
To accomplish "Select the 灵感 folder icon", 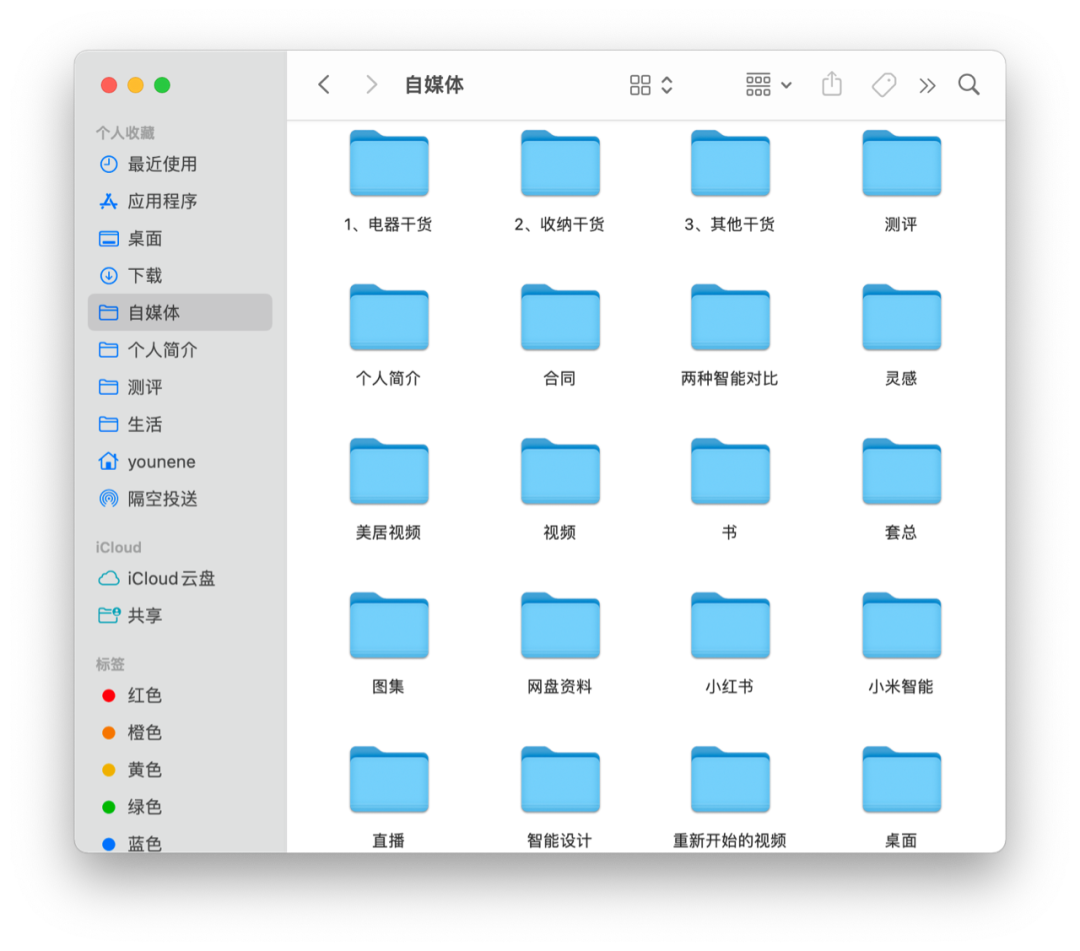I will coord(902,317).
